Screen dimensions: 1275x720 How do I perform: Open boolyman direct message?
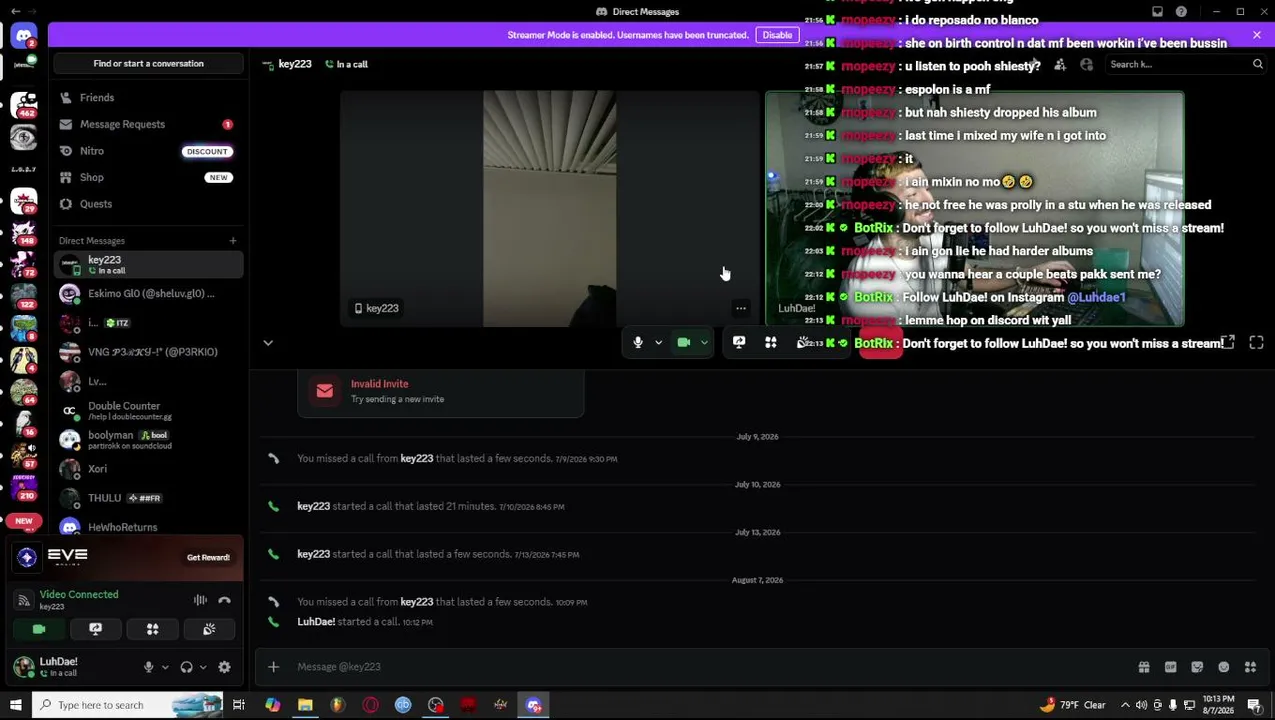148,440
